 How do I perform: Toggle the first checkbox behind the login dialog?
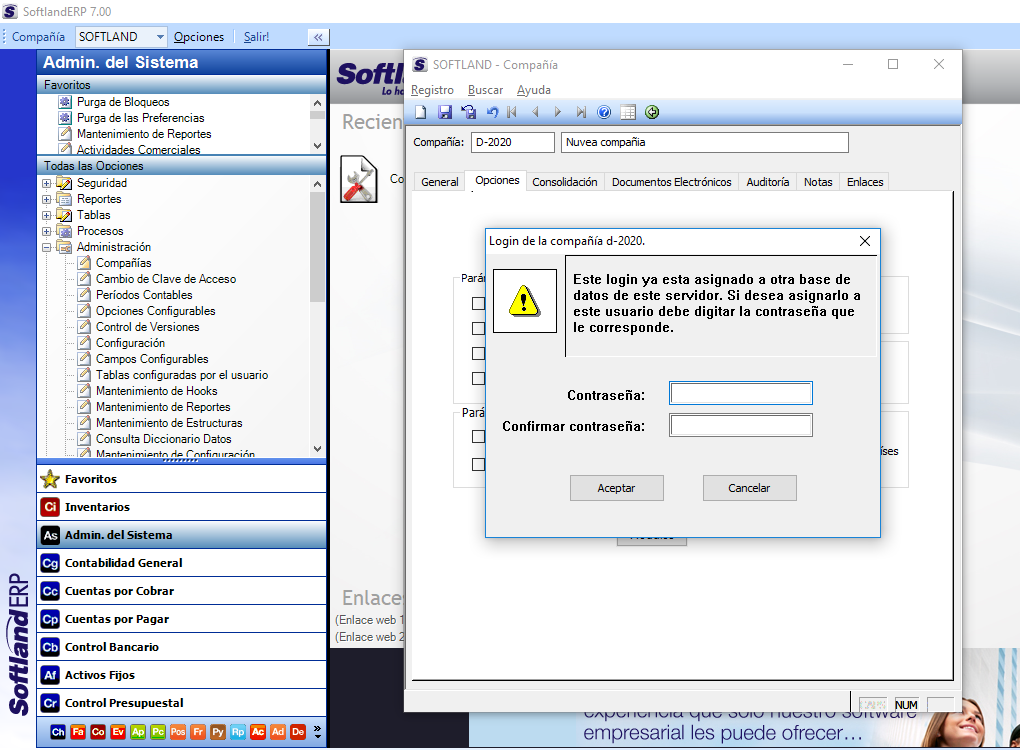tap(478, 303)
